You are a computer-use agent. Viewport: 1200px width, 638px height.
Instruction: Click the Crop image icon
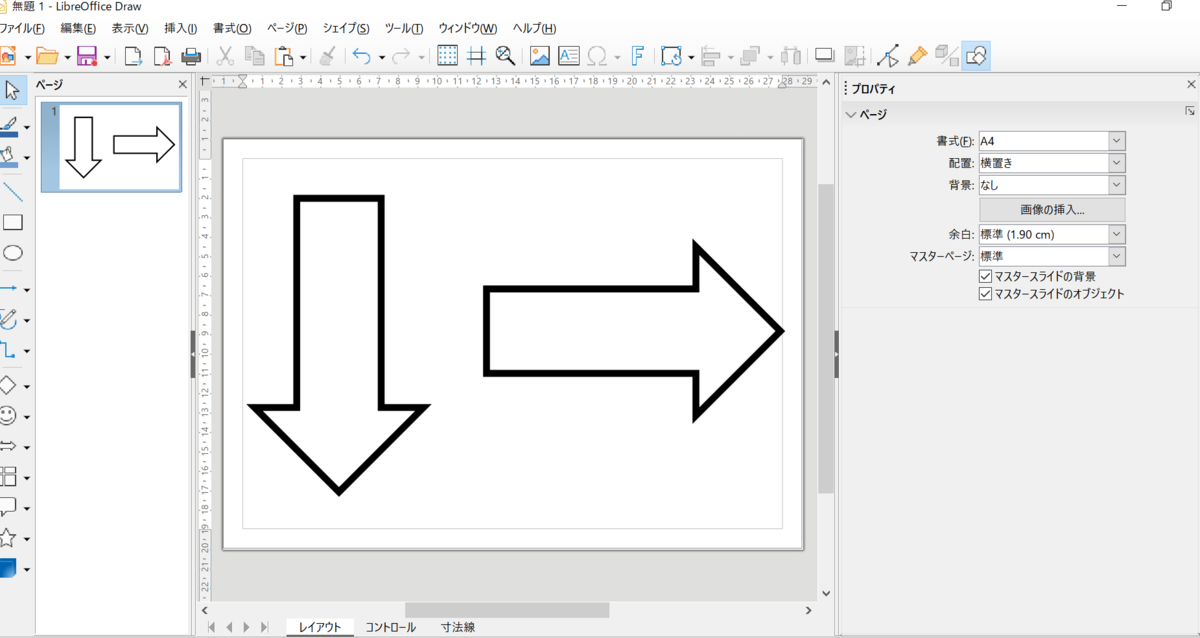854,55
